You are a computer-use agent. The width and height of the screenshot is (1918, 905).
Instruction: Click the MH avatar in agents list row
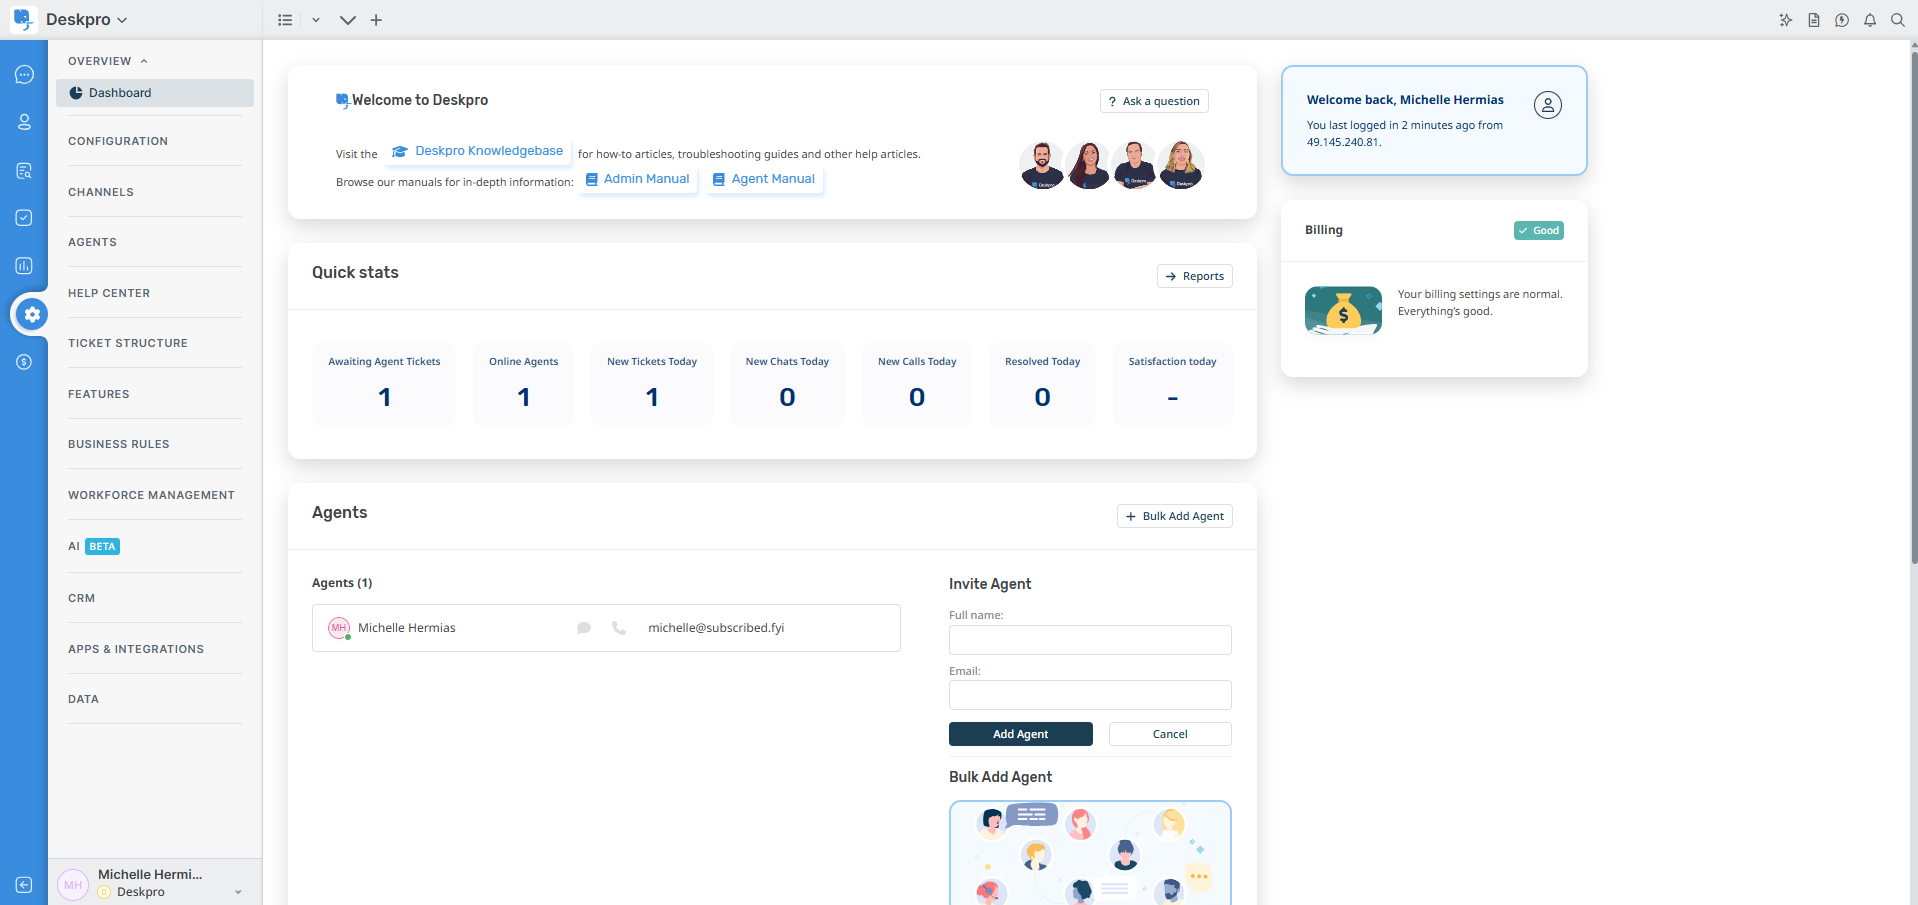[x=339, y=628]
